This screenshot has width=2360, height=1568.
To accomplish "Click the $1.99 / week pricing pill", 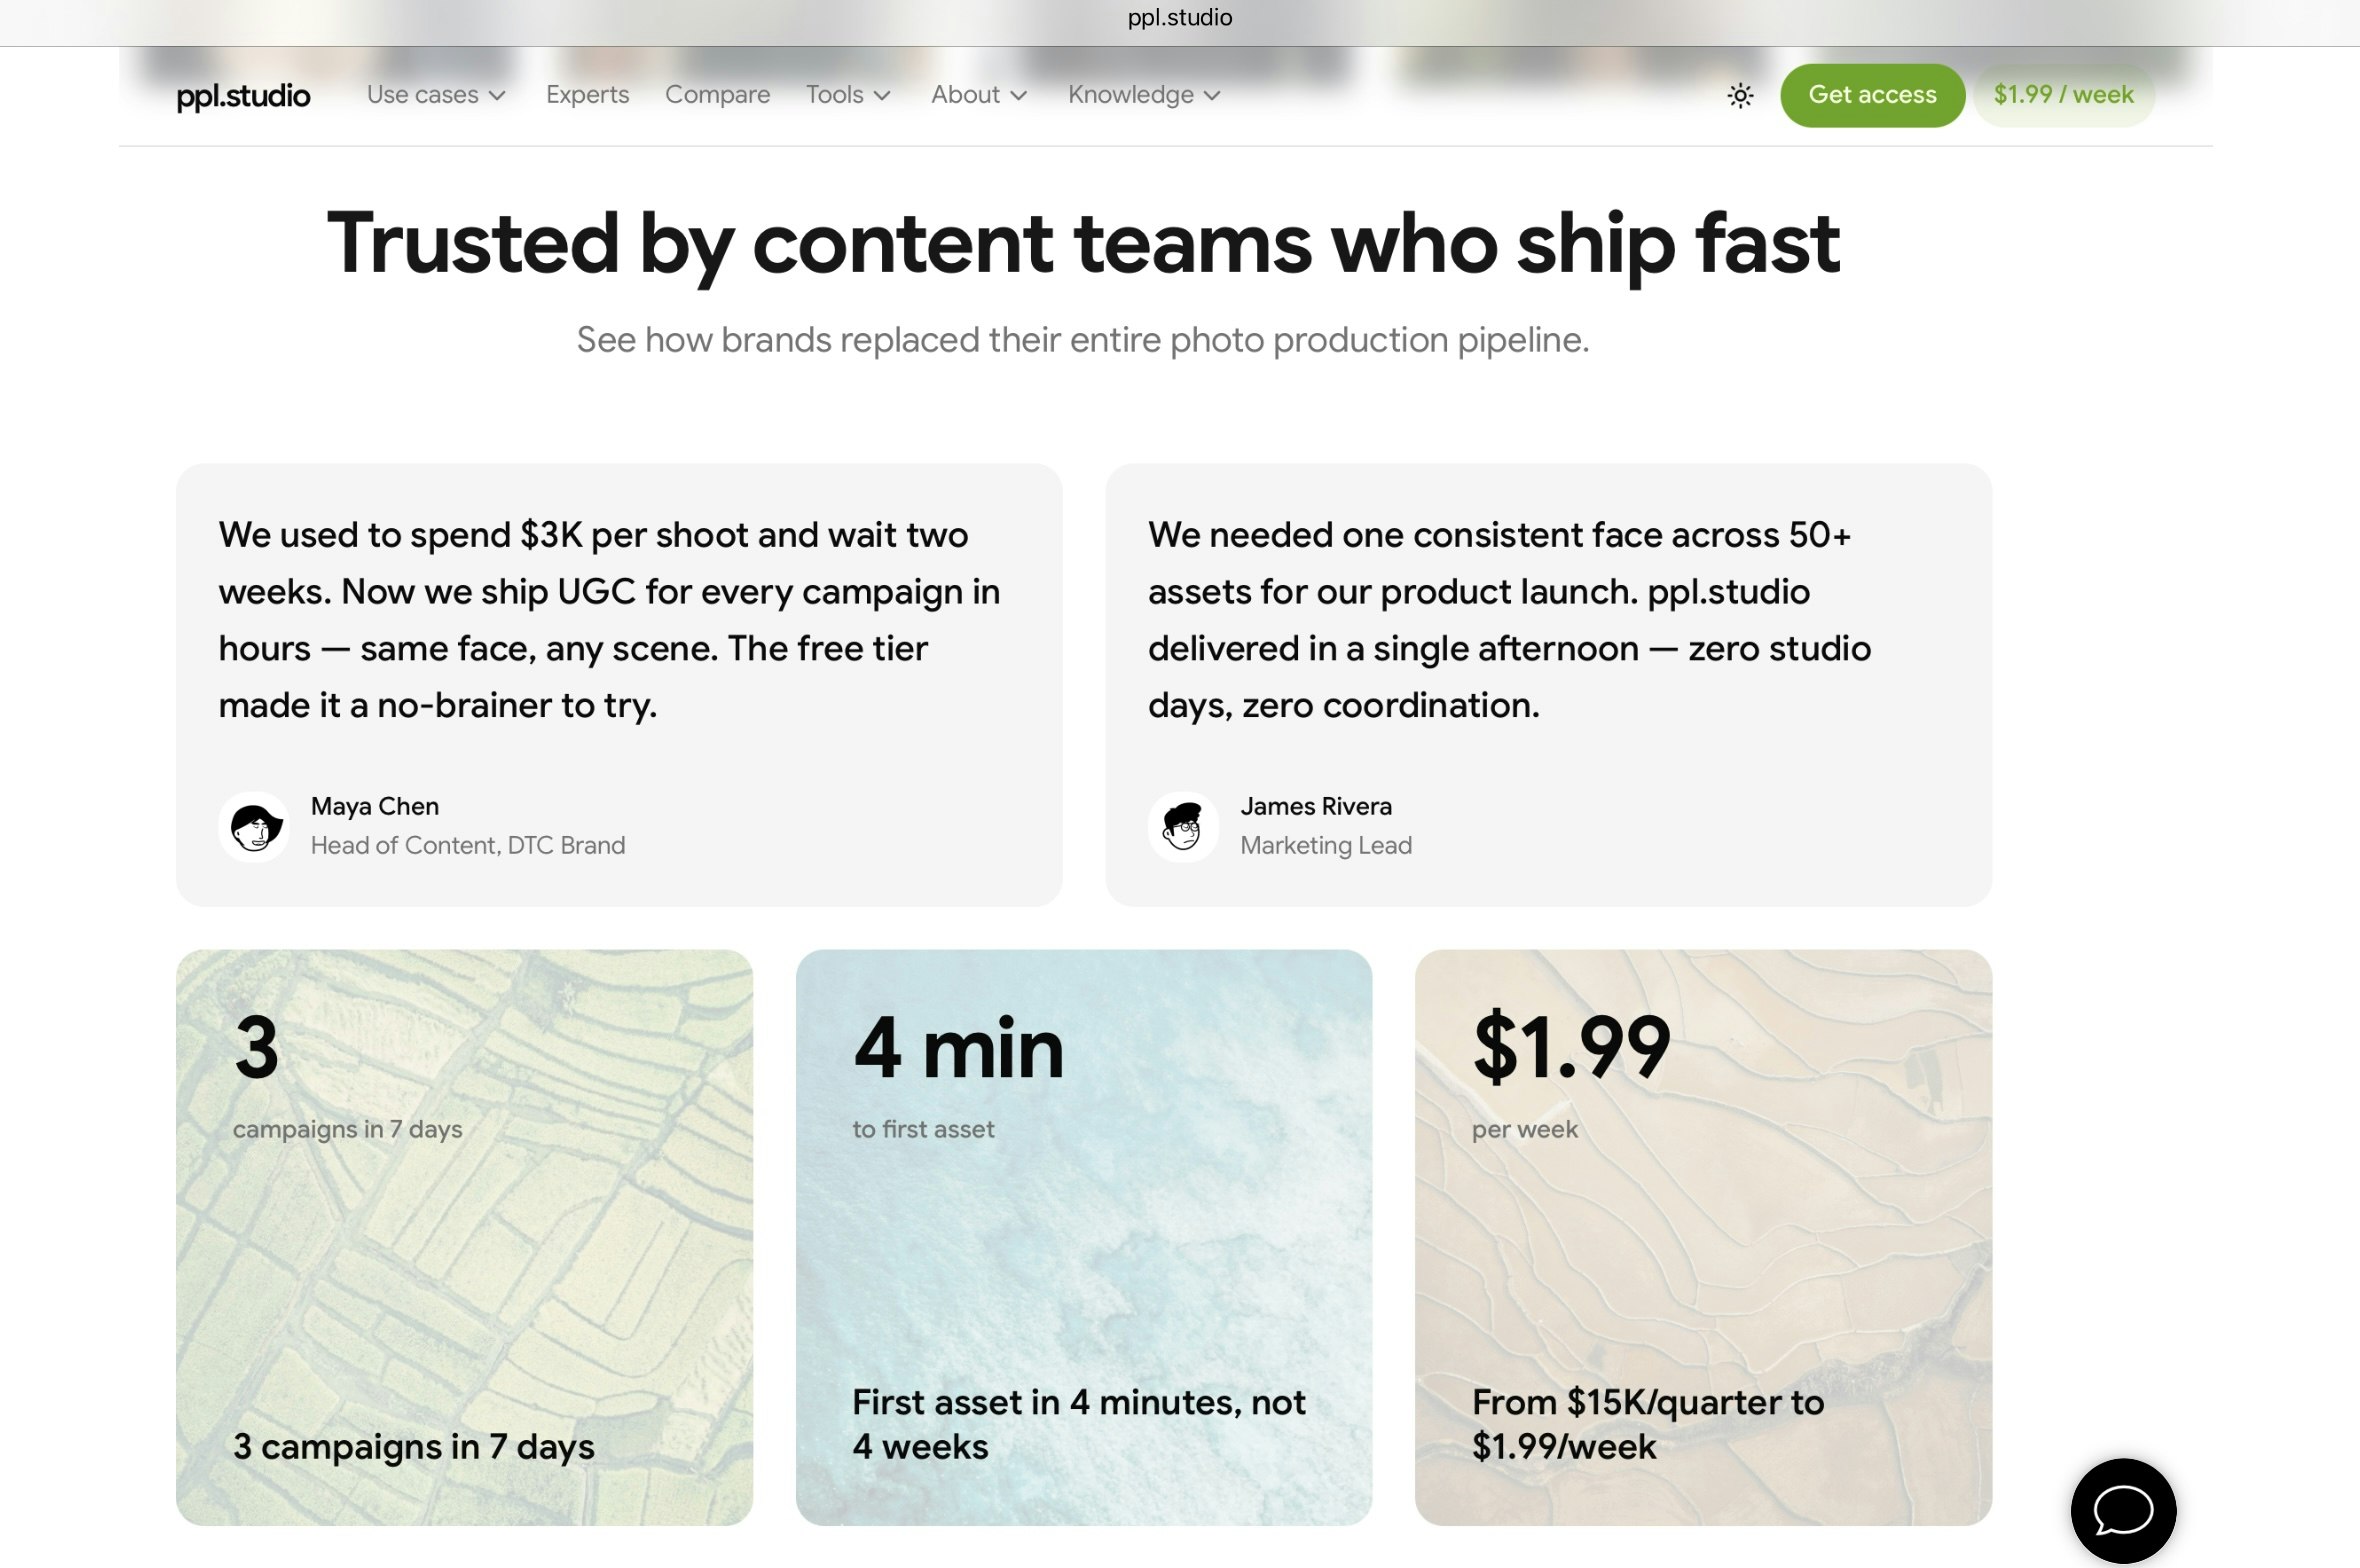I will [x=2064, y=94].
